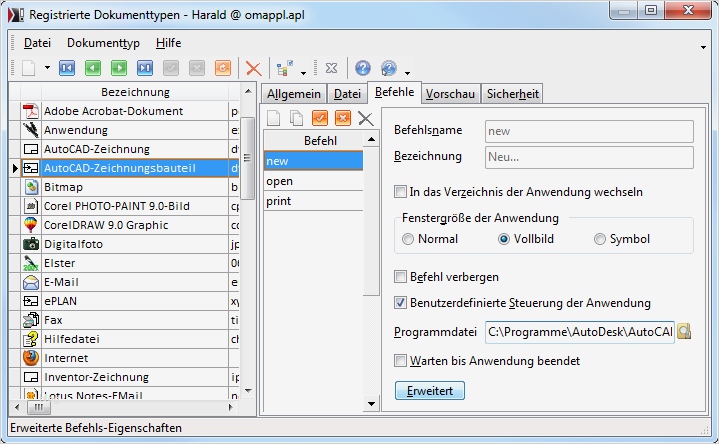
Task: Open help with blue question mark icon
Action: point(363,68)
